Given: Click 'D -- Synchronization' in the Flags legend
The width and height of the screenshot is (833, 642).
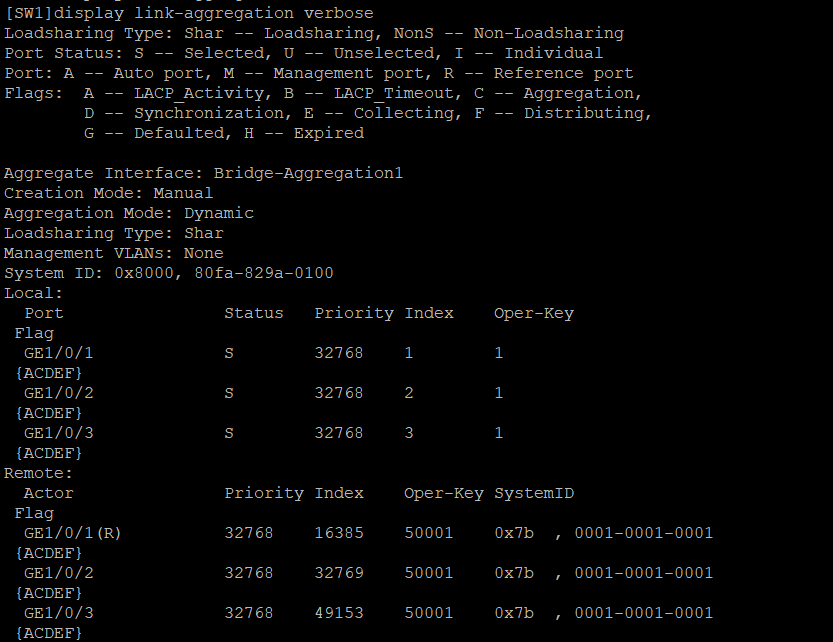Looking at the screenshot, I should tap(184, 113).
